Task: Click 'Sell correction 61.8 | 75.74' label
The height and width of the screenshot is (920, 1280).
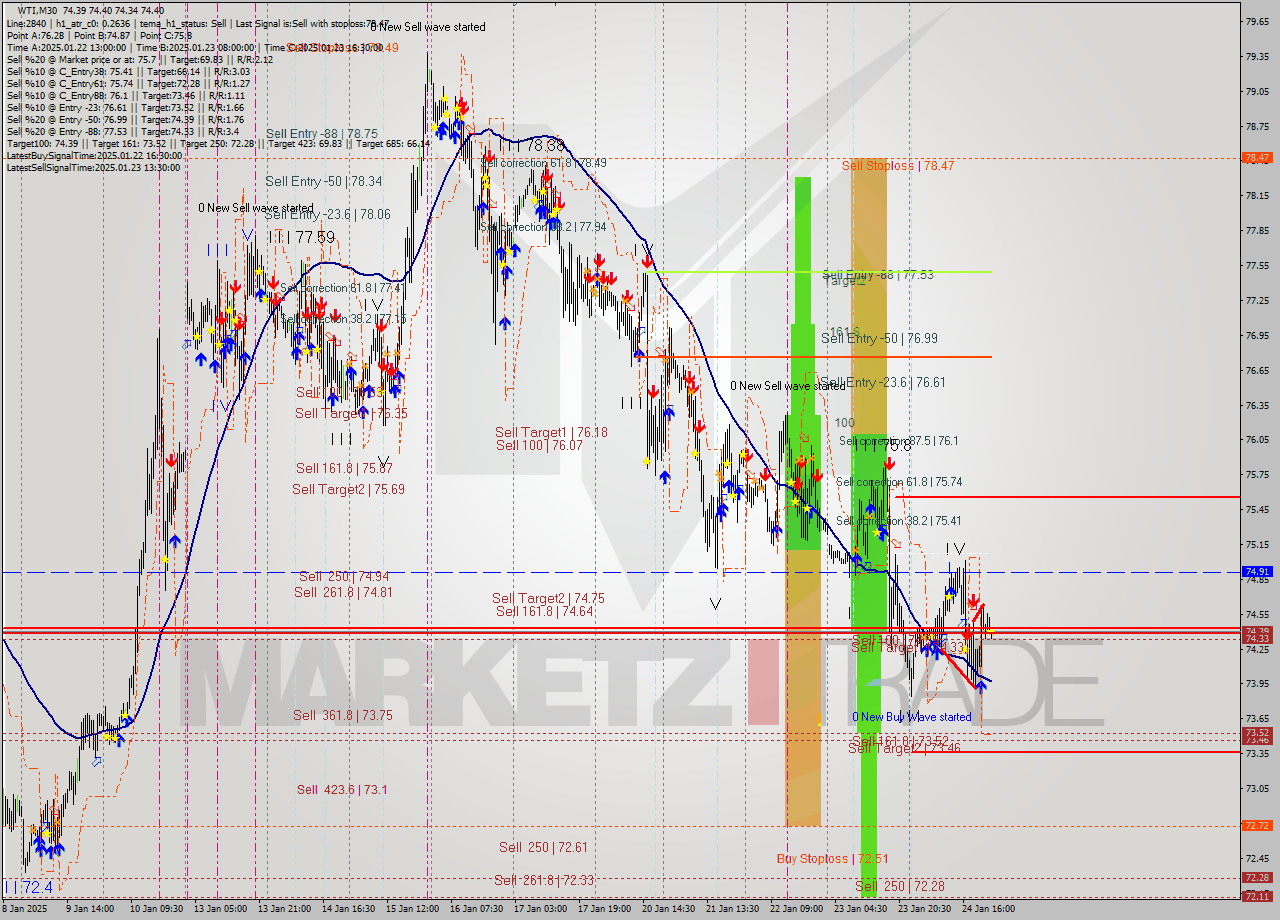Action: (899, 481)
